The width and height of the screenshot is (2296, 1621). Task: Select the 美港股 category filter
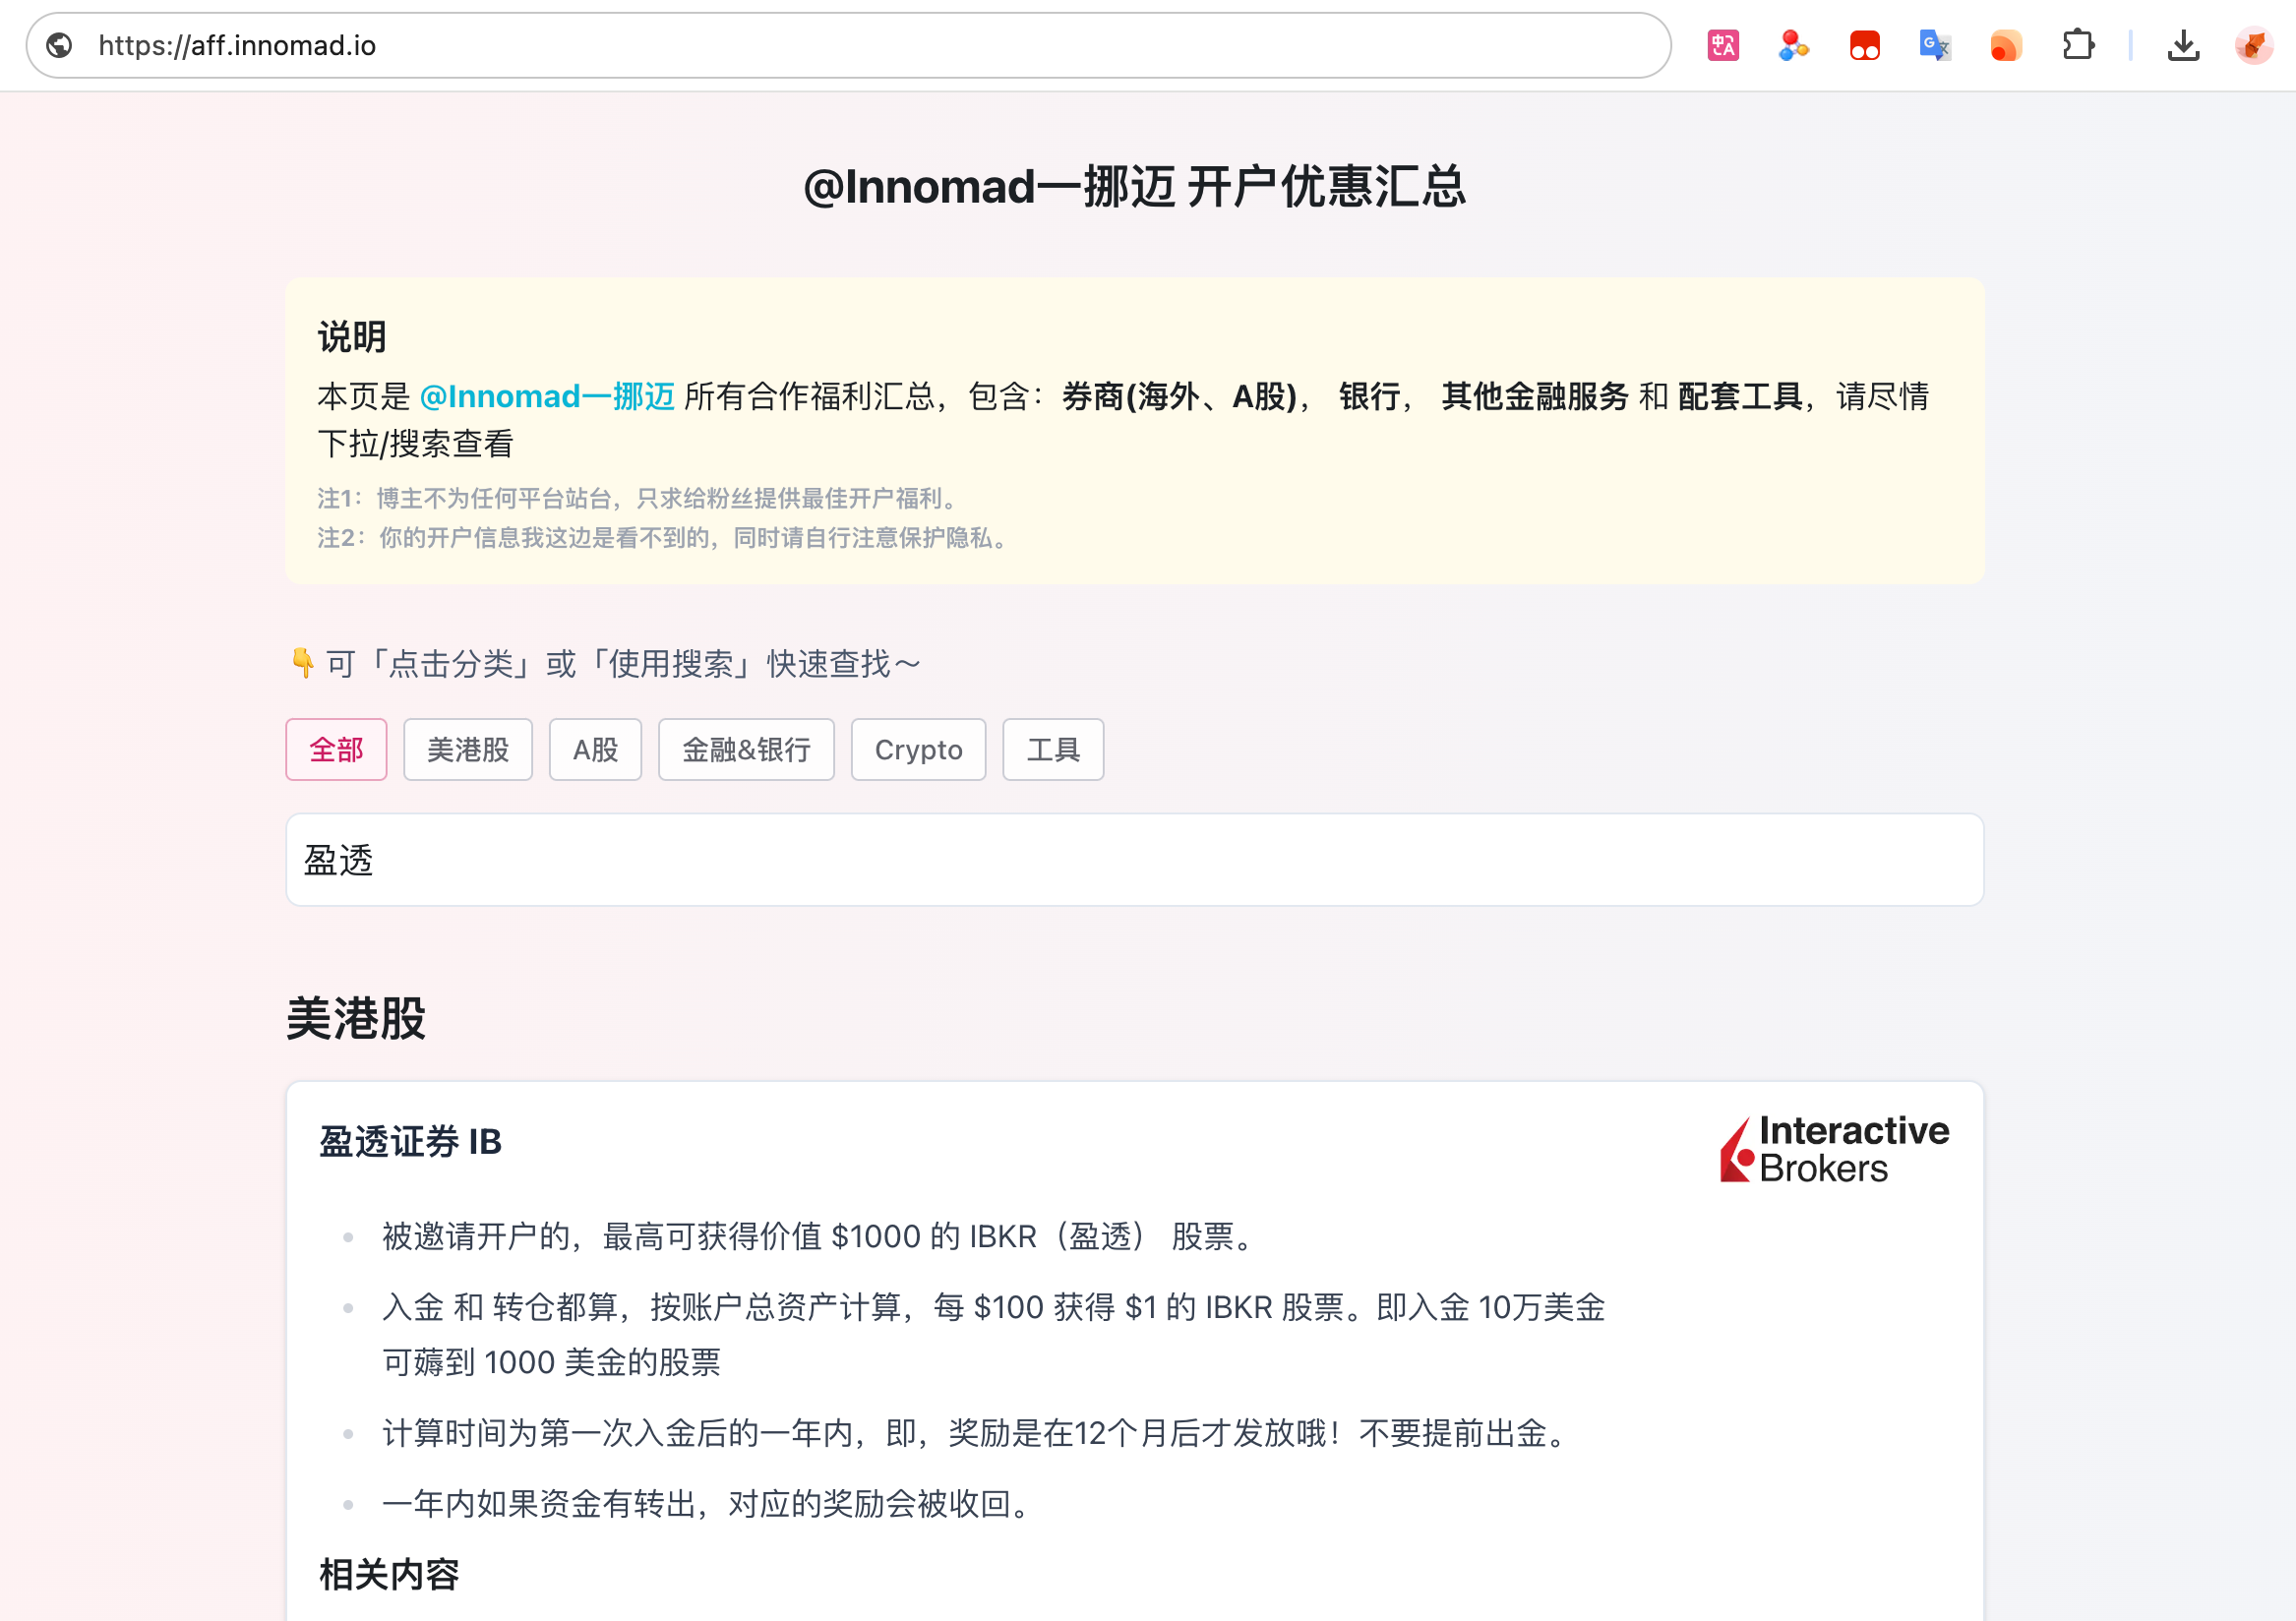tap(468, 749)
